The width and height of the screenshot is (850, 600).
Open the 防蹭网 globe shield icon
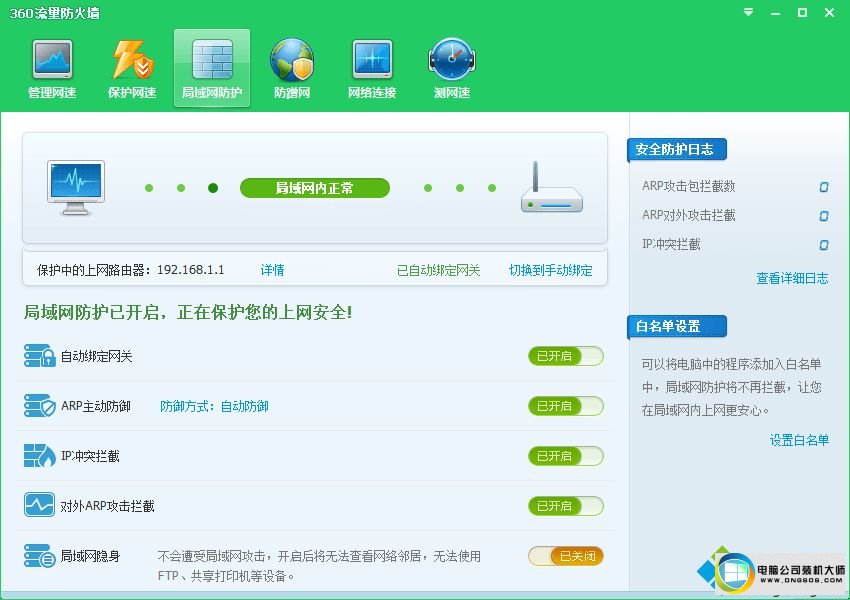click(x=292, y=68)
